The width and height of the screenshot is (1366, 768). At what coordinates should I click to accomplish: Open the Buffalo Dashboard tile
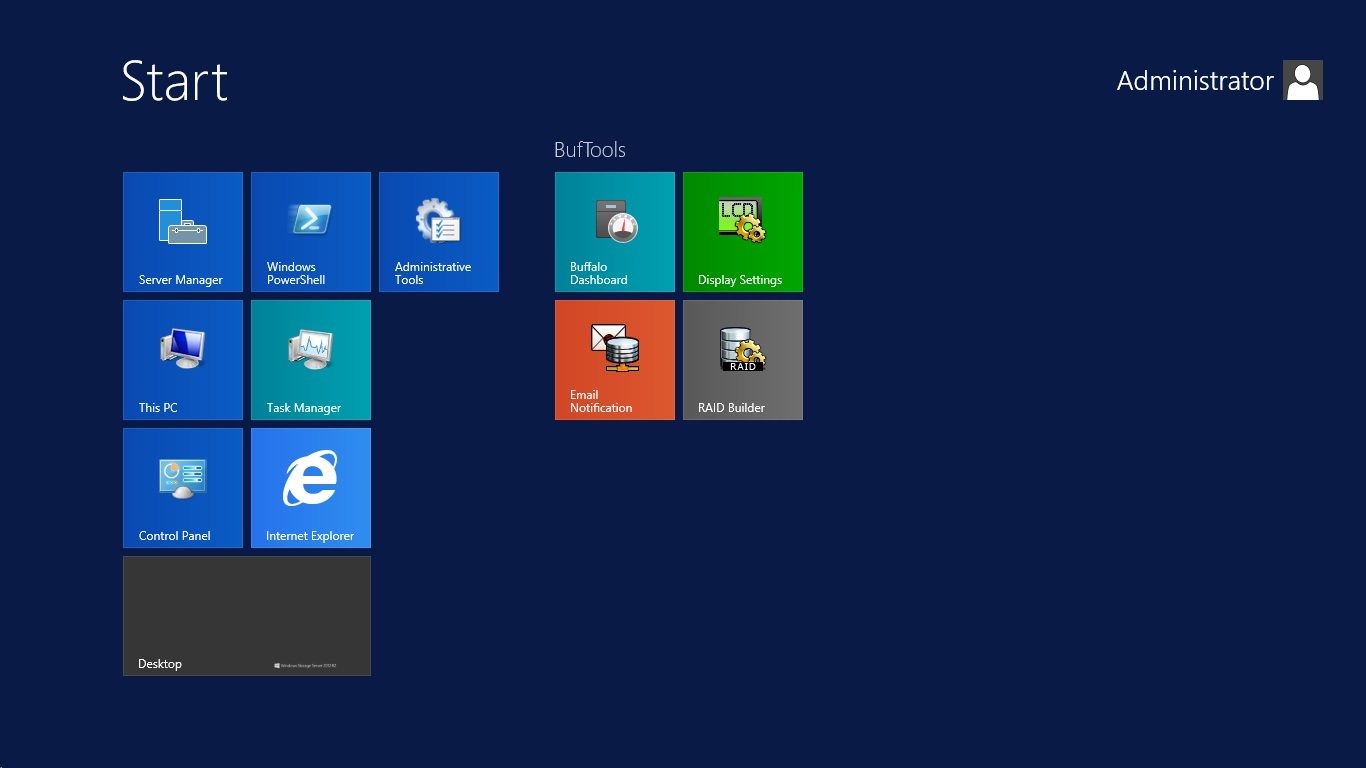pyautogui.click(x=615, y=232)
